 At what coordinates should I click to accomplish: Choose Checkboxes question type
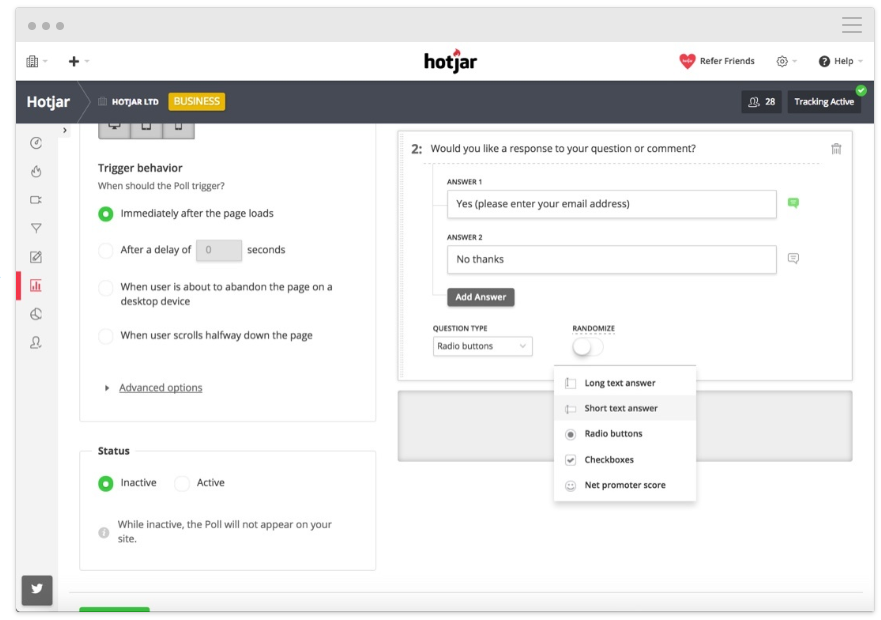[x=625, y=459]
